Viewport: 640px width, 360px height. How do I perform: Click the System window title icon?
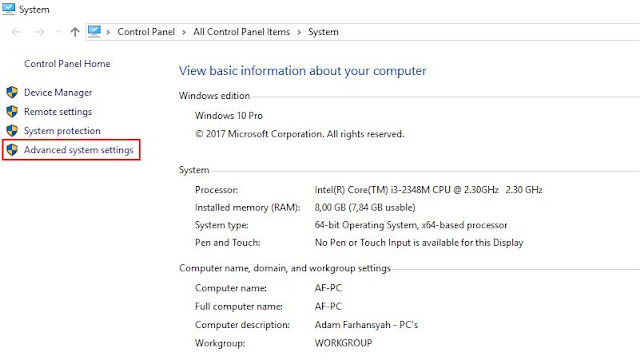point(8,9)
